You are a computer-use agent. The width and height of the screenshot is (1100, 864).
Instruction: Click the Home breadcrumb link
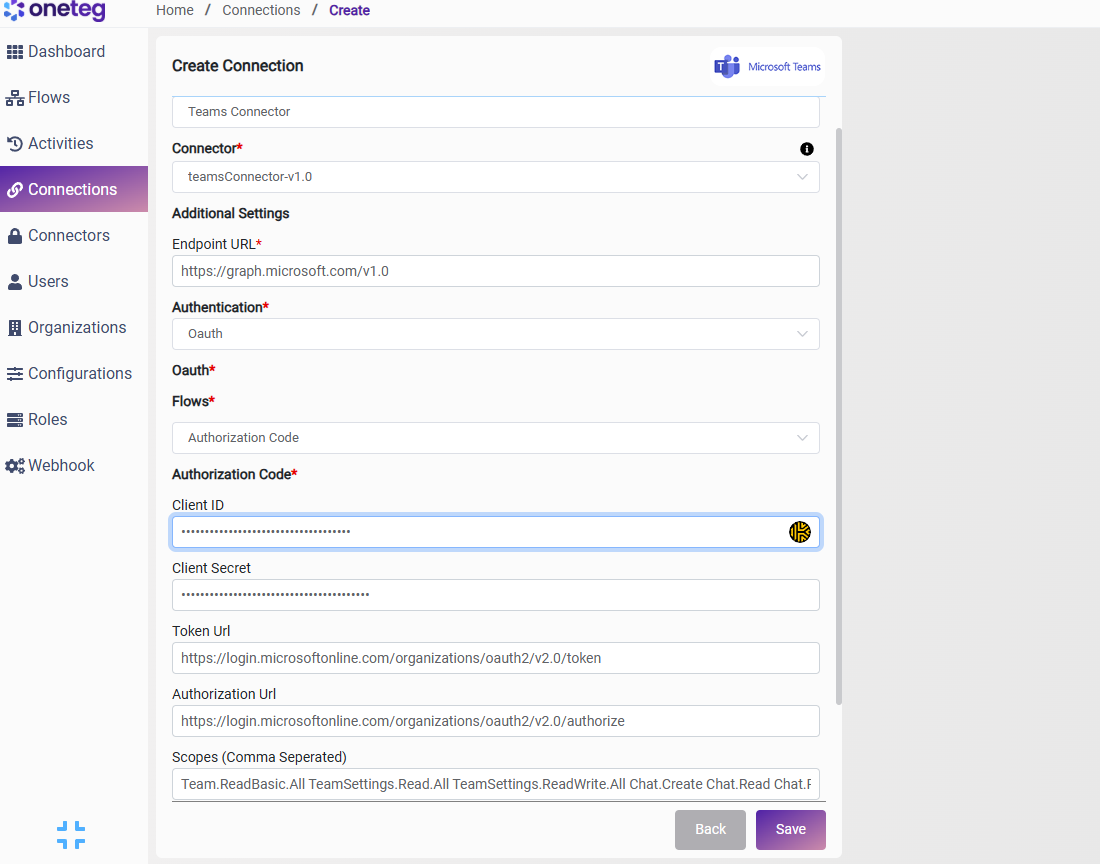click(175, 11)
